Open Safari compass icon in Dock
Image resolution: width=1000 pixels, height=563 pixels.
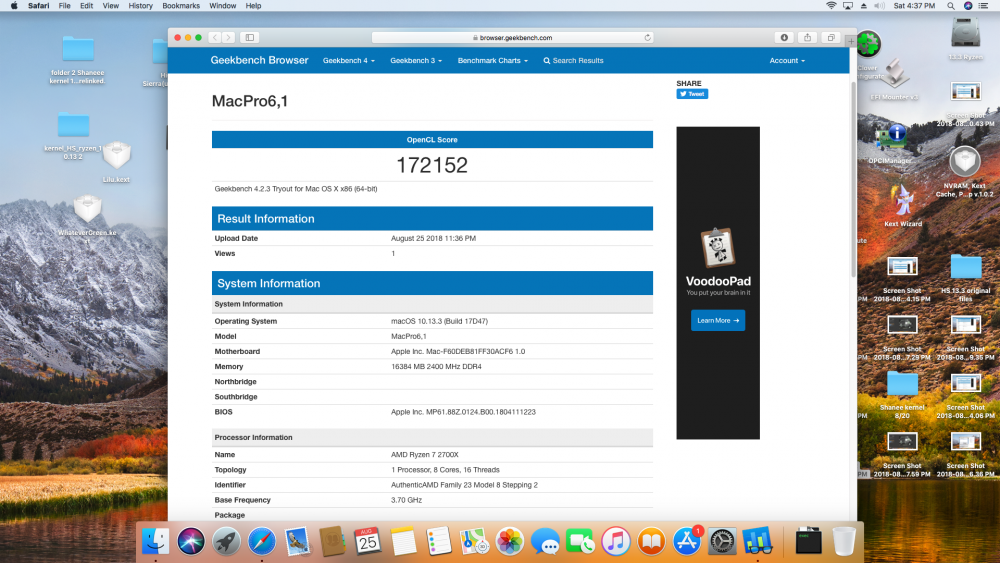261,541
